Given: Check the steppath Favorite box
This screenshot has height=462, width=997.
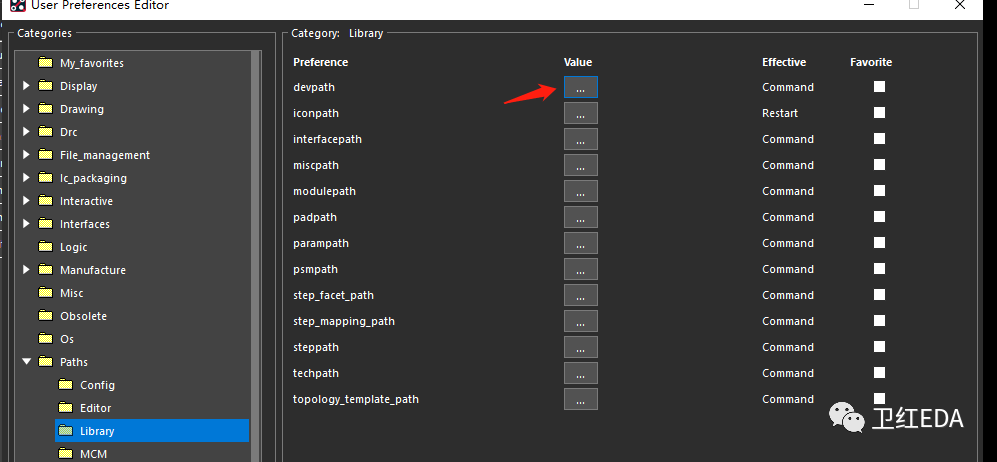Looking at the screenshot, I should (x=879, y=347).
